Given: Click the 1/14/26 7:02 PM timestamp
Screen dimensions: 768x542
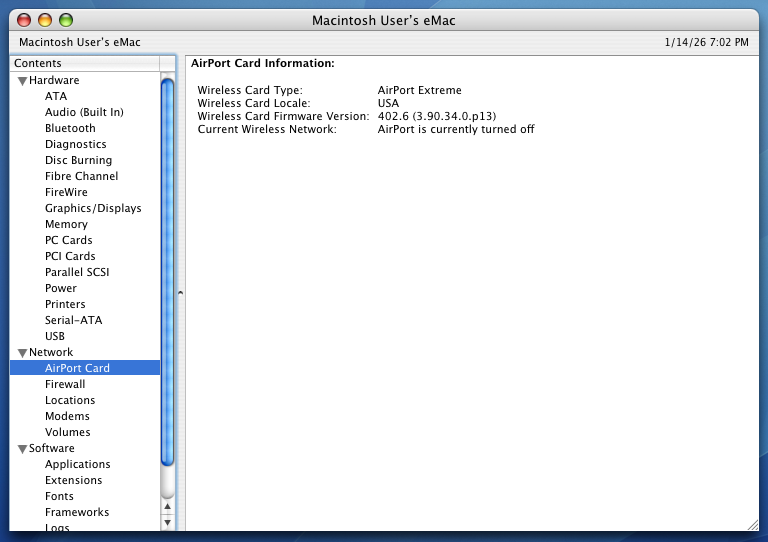Looking at the screenshot, I should point(706,42).
